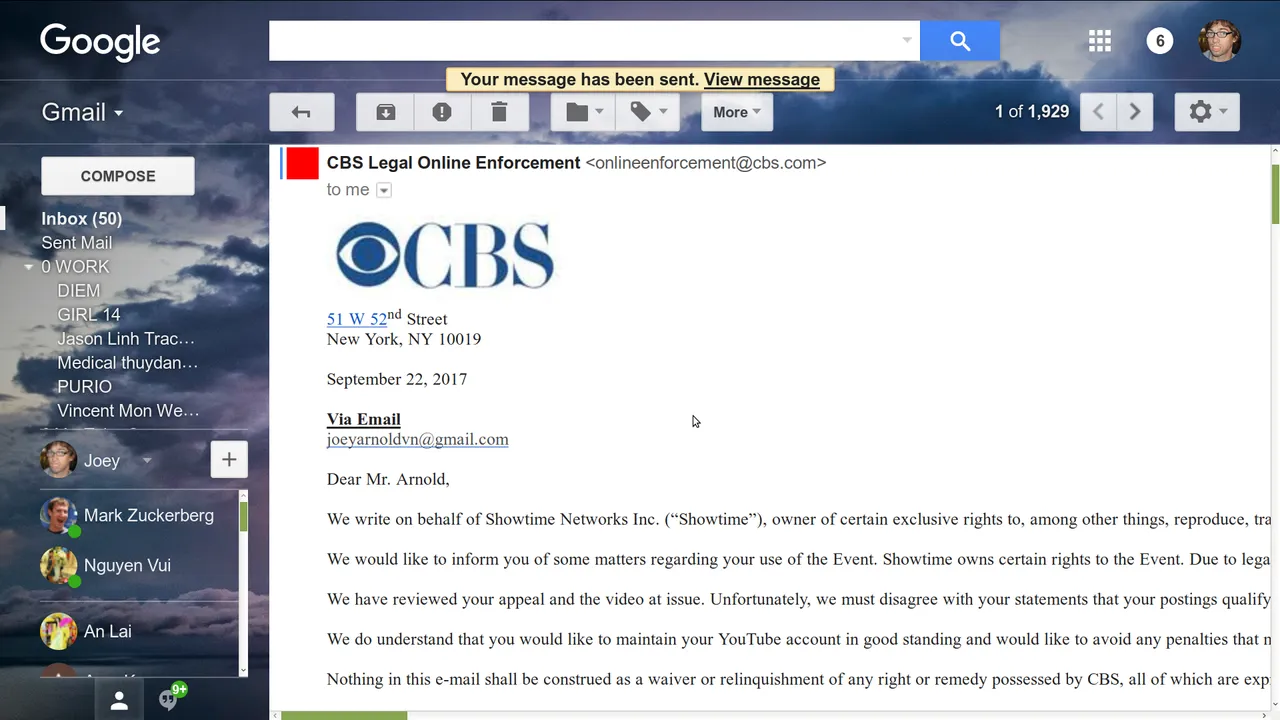Click joeyarnoldvn@gmail.com email link
Image resolution: width=1280 pixels, height=720 pixels.
(417, 439)
